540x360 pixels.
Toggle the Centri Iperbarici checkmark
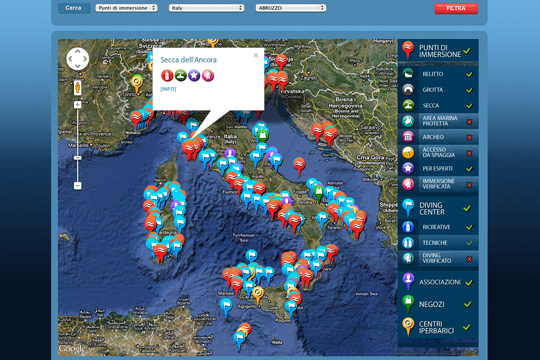click(x=467, y=327)
